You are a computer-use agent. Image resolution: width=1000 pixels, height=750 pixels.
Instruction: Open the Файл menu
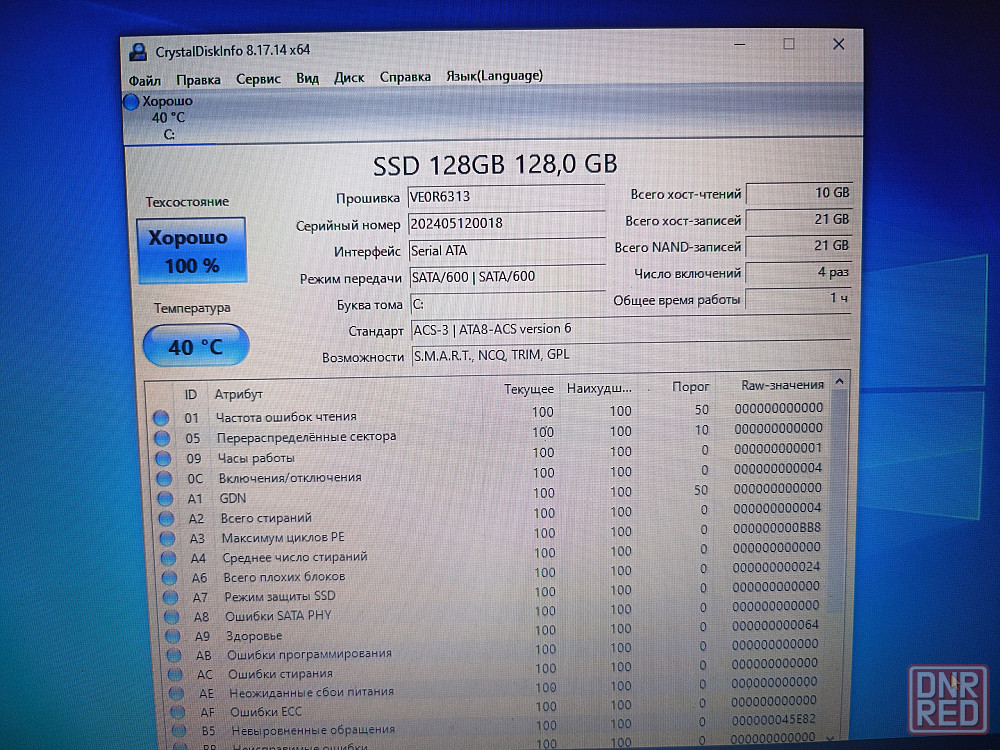(x=144, y=80)
